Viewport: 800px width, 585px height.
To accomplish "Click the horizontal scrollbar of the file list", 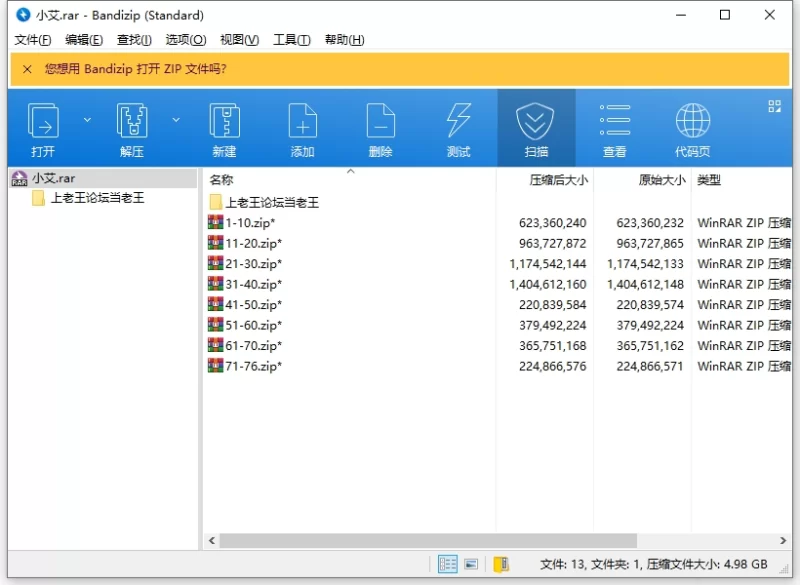I will (480, 540).
